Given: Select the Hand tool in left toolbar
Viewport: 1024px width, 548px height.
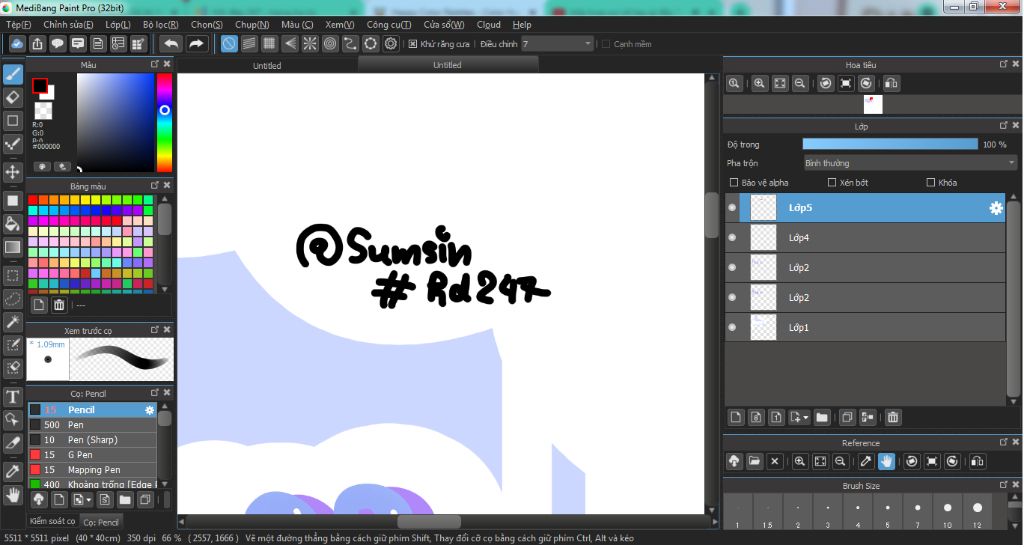Looking at the screenshot, I should 12,494.
